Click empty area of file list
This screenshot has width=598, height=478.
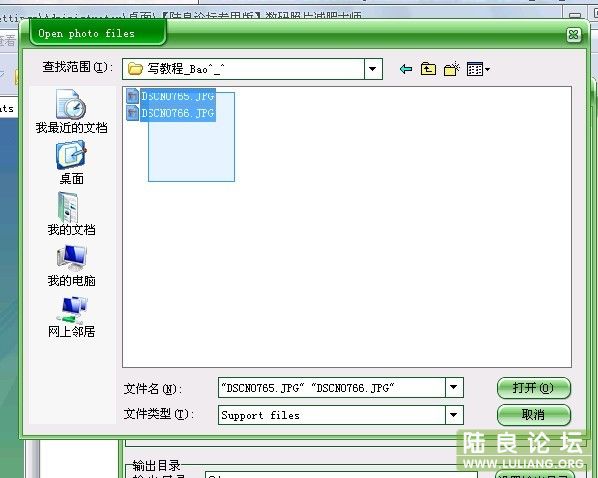[x=381, y=248]
